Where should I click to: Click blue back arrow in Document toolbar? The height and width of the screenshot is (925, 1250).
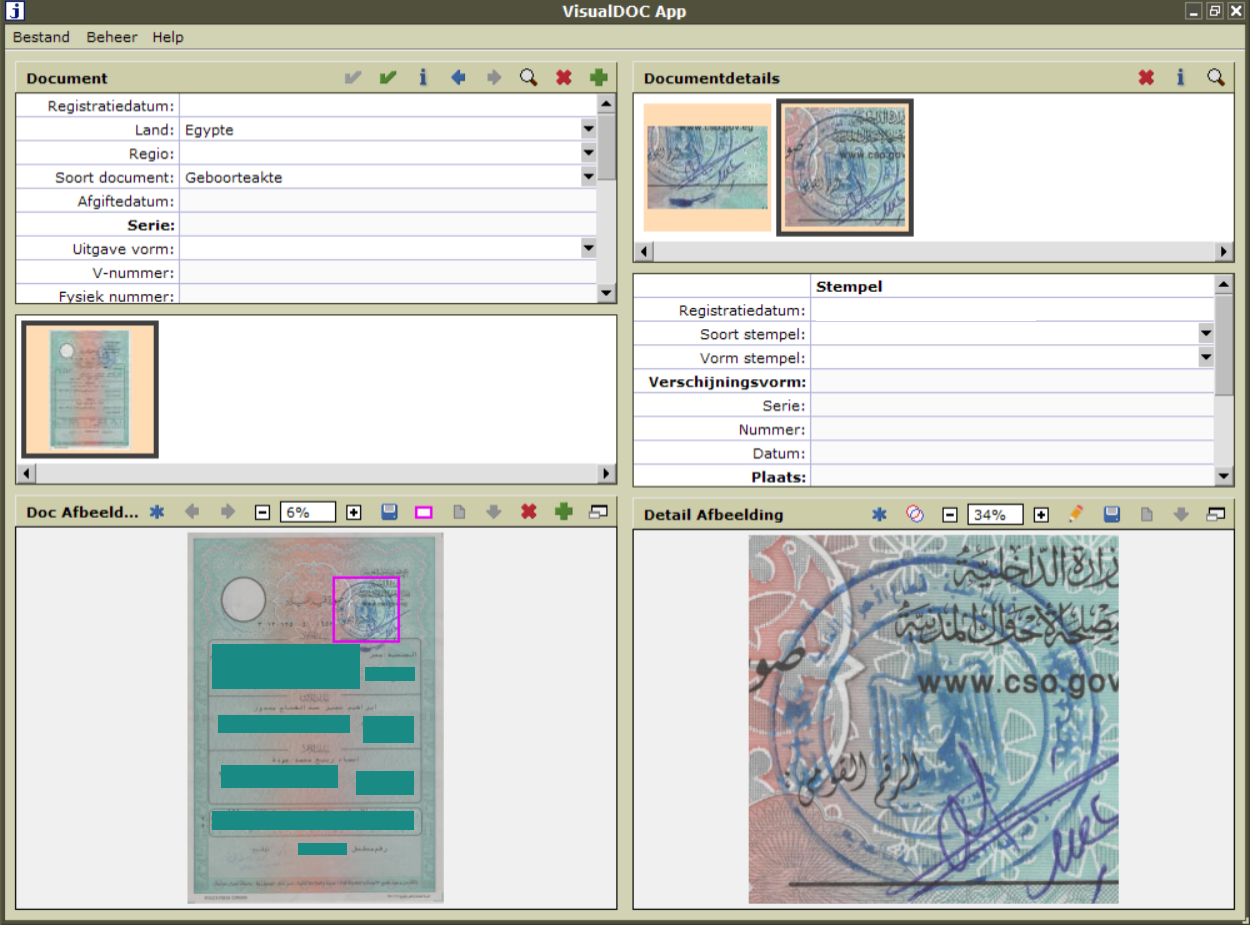click(458, 78)
